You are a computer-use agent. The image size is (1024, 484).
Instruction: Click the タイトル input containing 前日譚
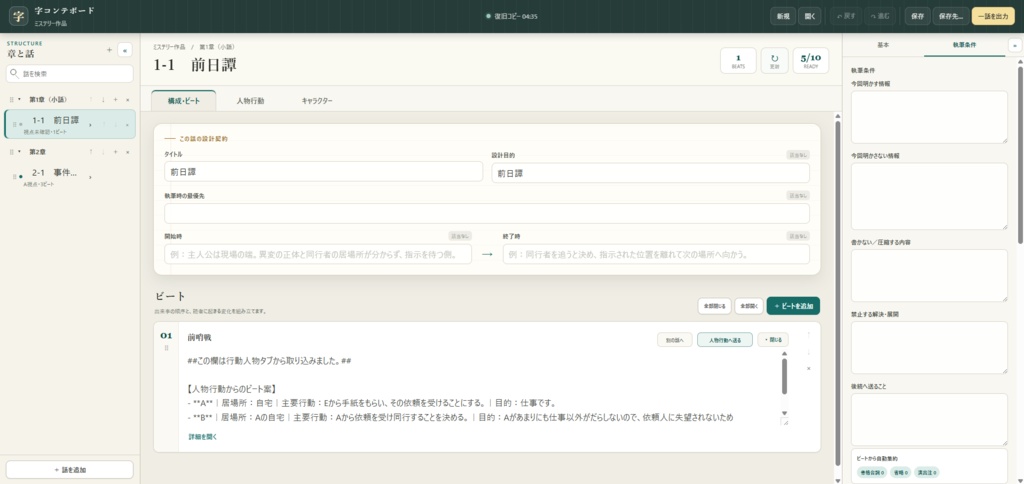coord(323,172)
